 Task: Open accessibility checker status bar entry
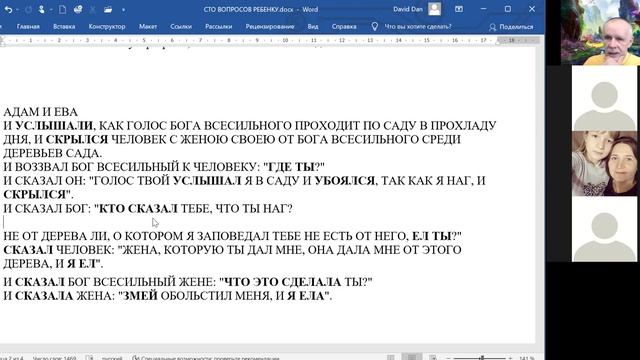(206, 358)
